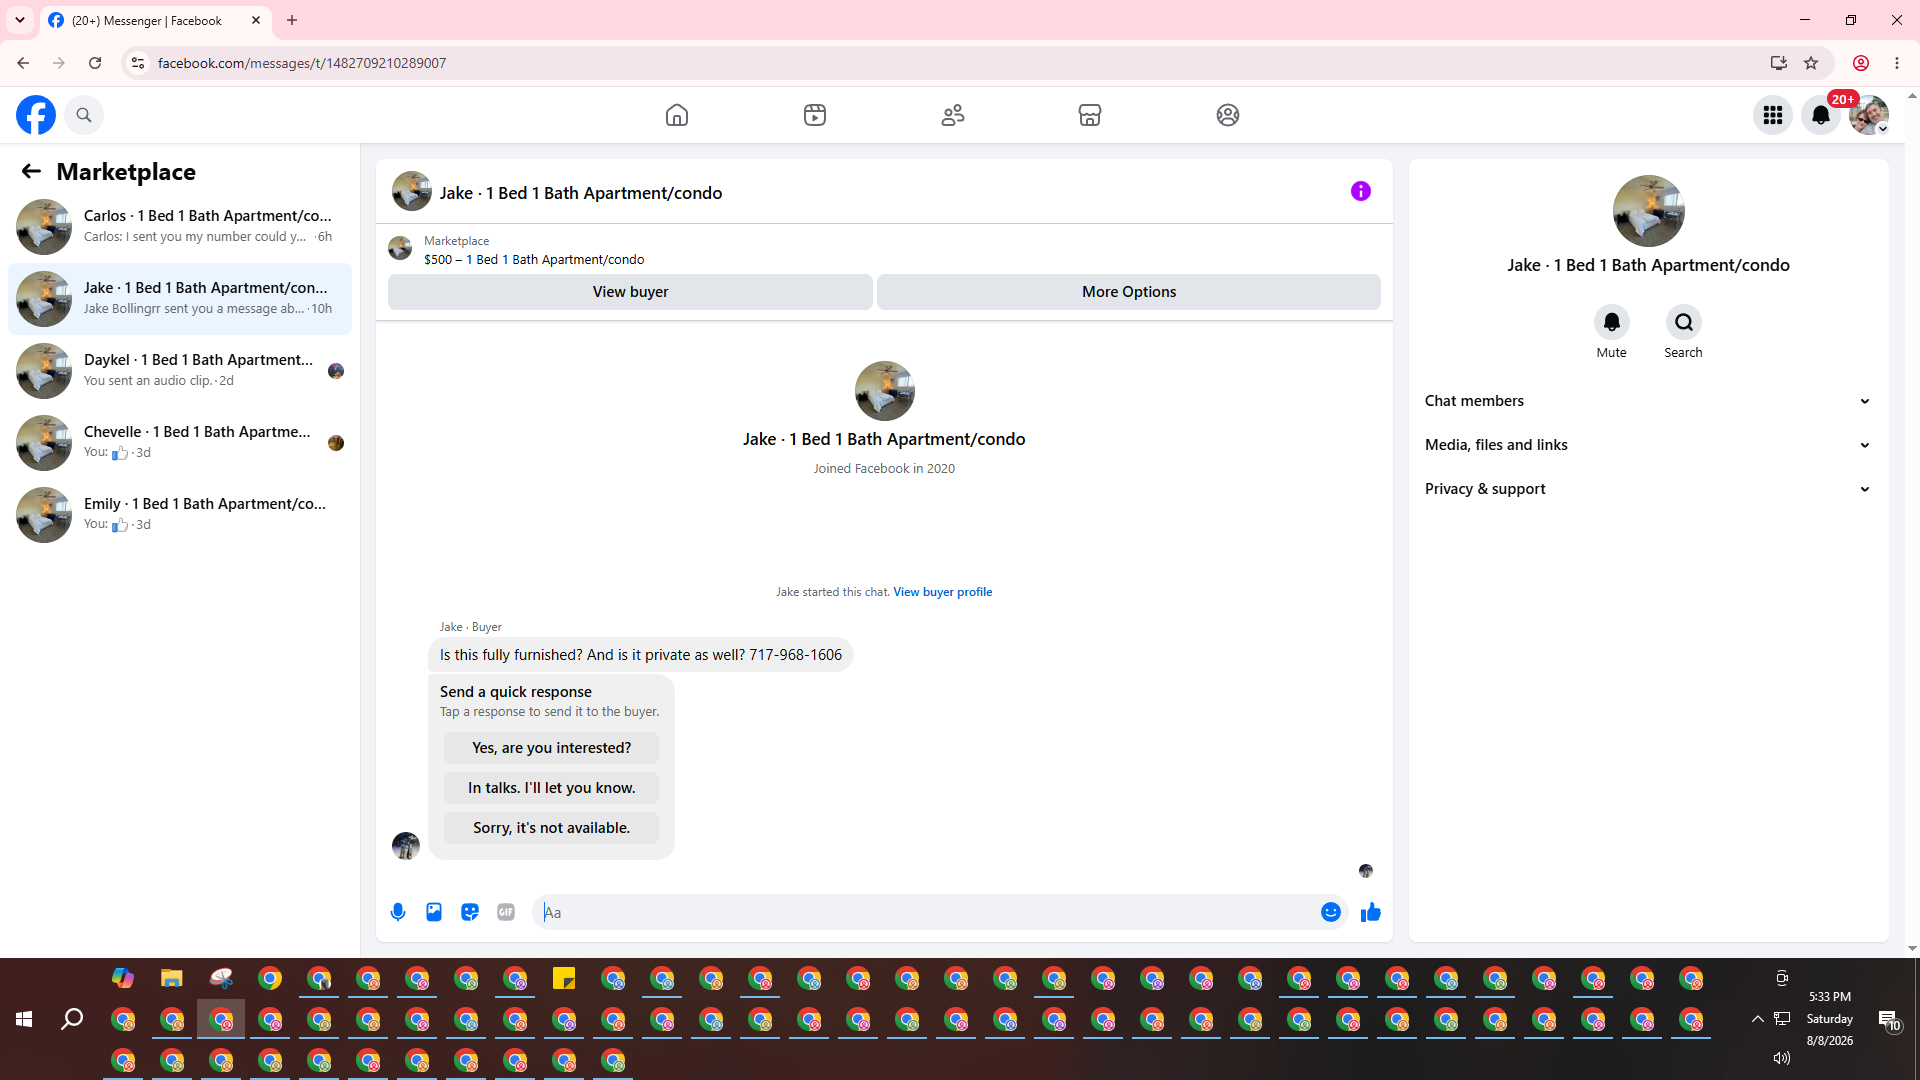Select the Messenger | Facebook browser tab

[155, 20]
